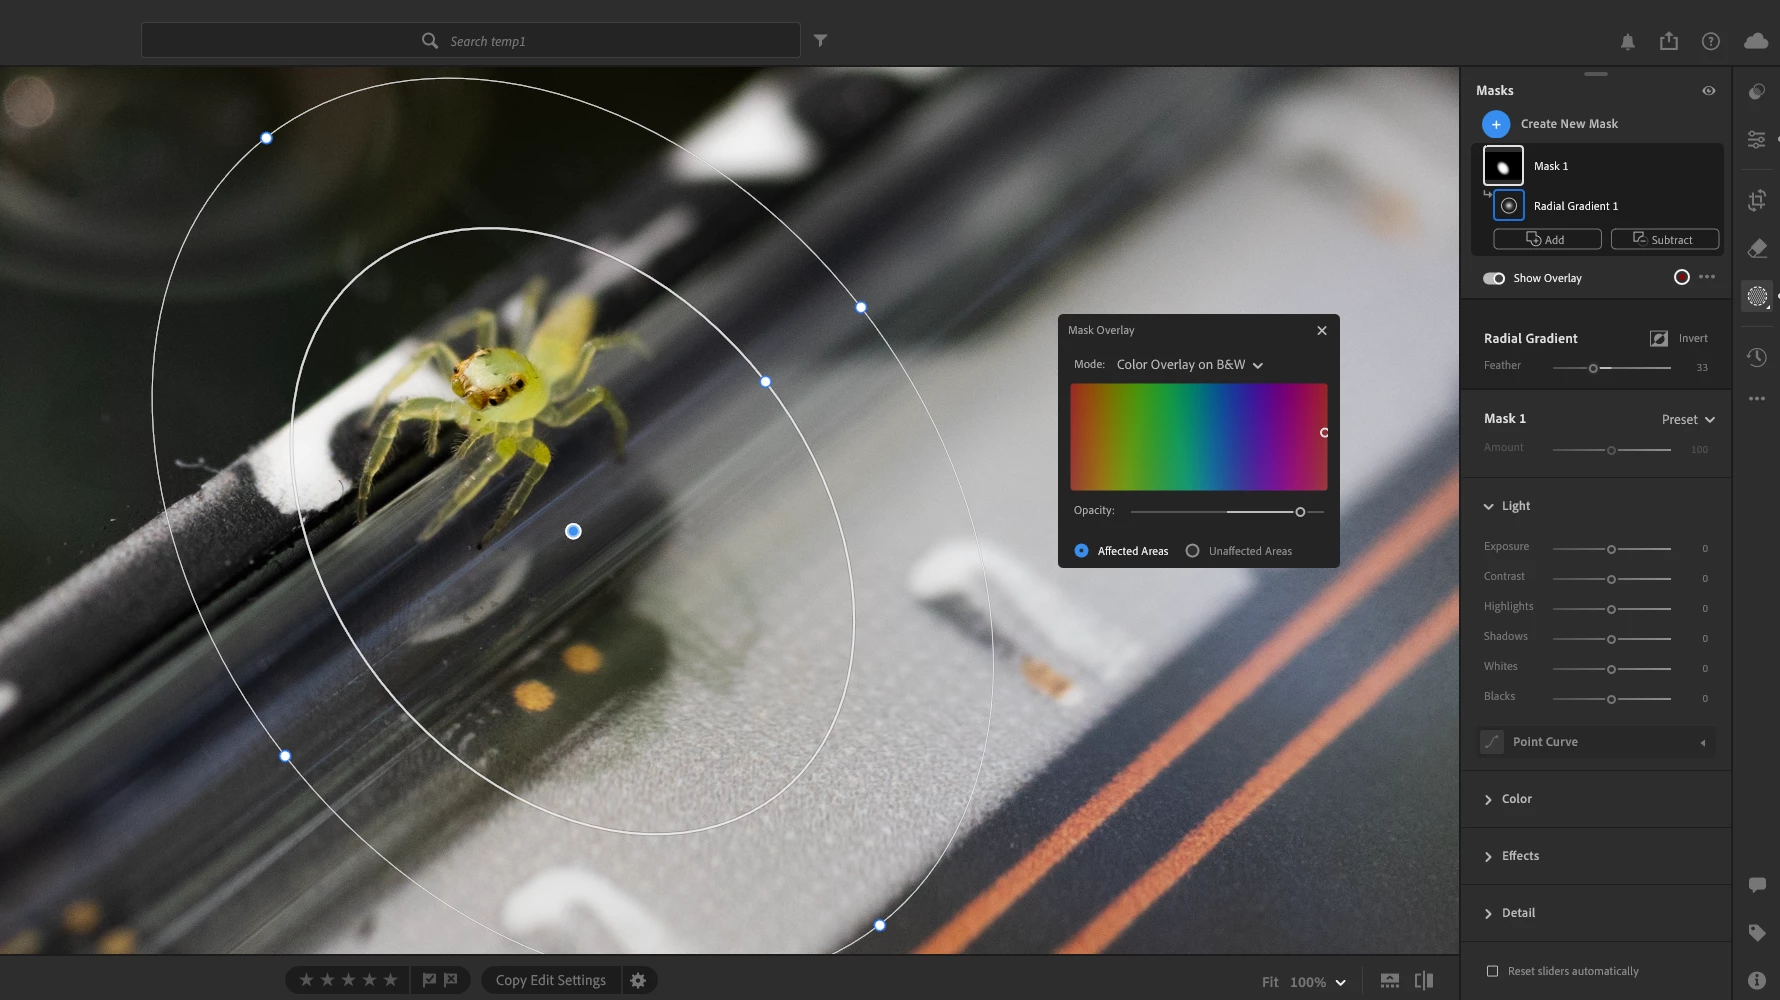
Task: Open the cloud sync status icon
Action: 1756,41
